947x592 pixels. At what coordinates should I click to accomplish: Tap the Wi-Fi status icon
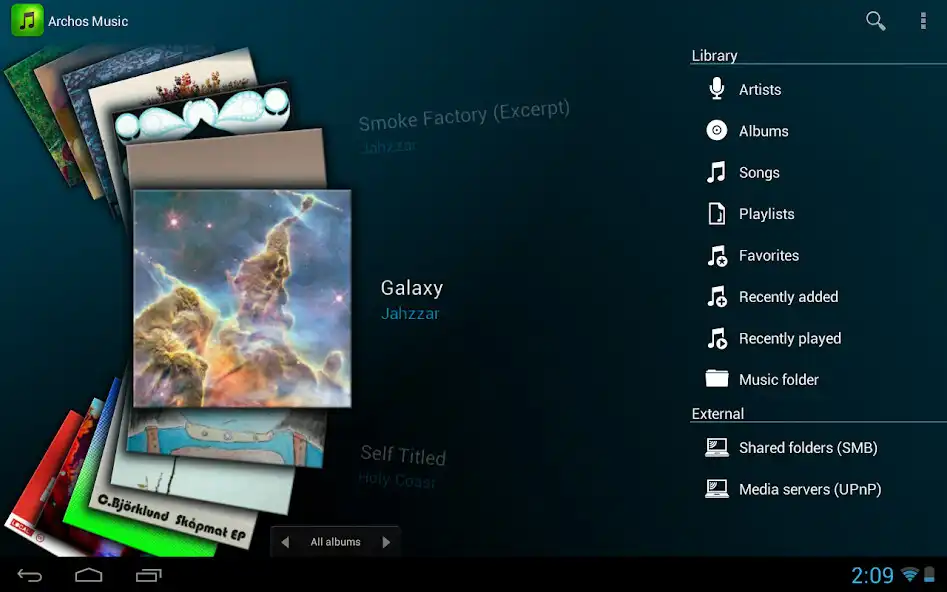pos(910,574)
